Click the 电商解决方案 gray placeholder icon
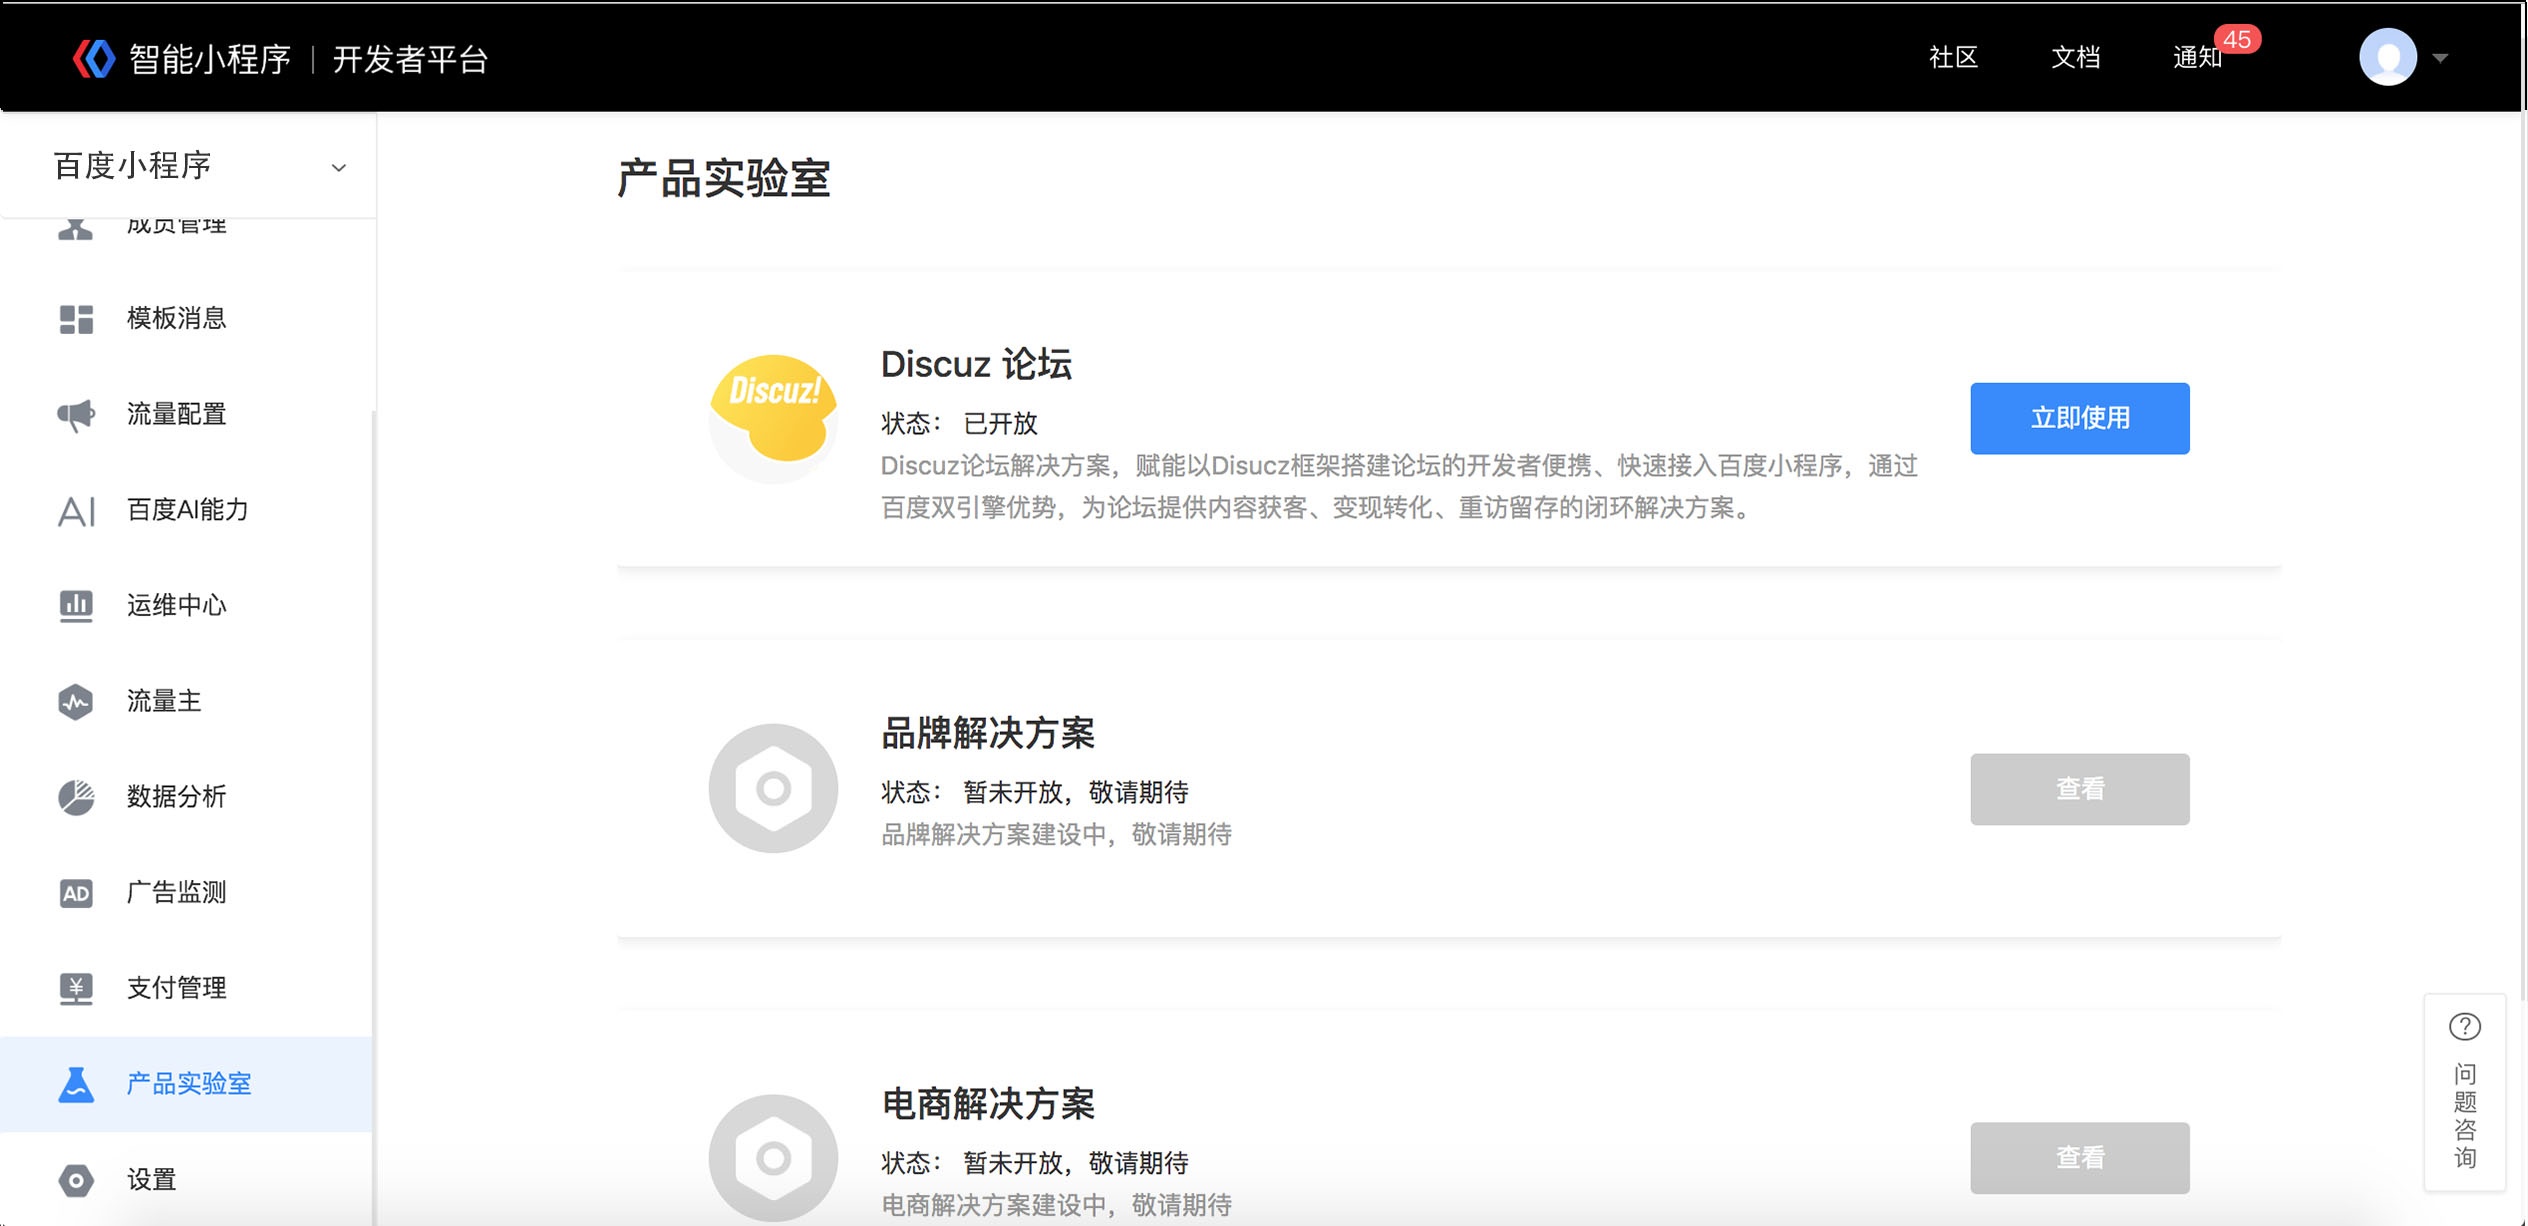 click(x=773, y=1158)
